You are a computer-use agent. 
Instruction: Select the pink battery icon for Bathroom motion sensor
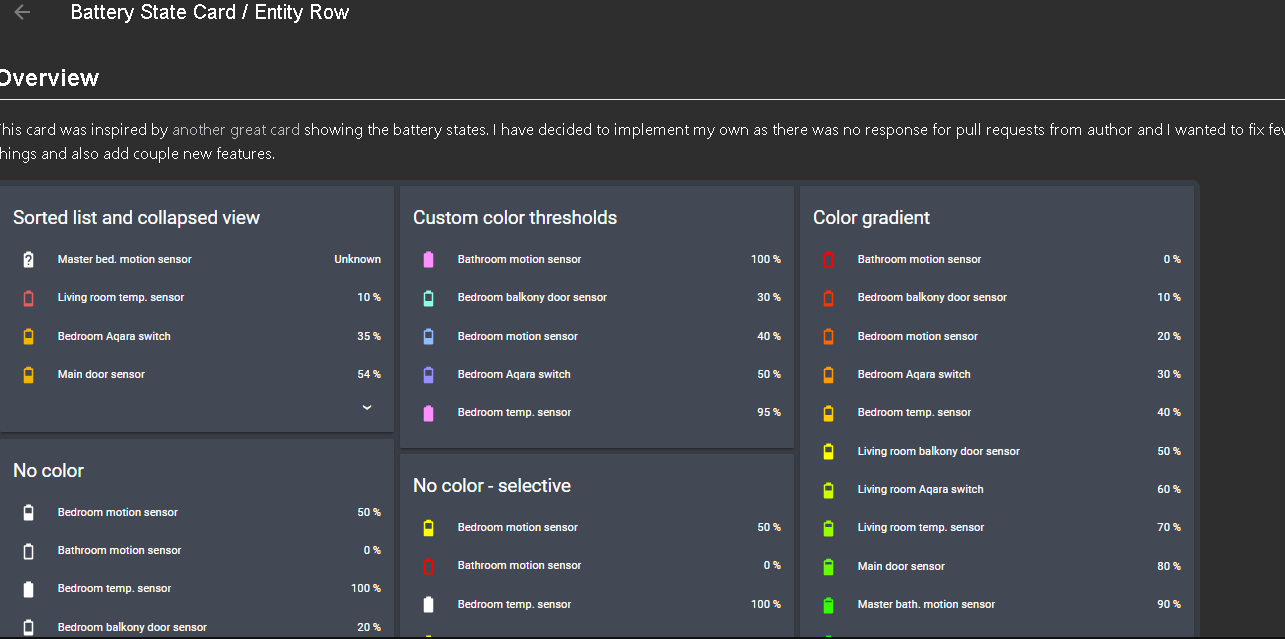pos(428,258)
